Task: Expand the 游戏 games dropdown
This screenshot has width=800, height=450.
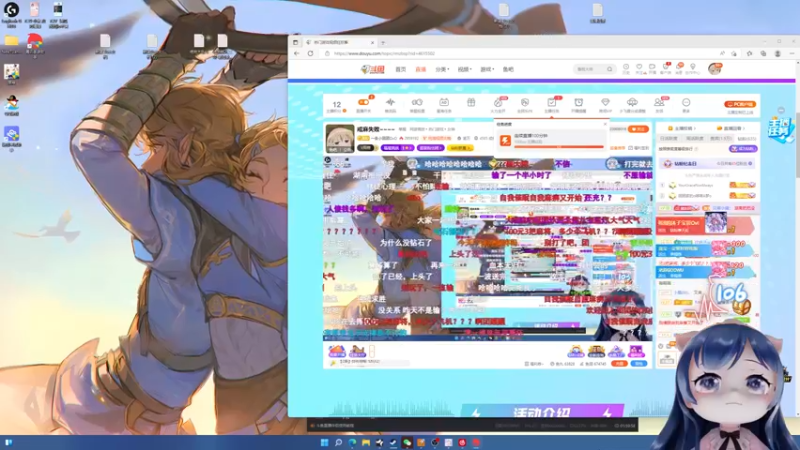Action: point(487,69)
